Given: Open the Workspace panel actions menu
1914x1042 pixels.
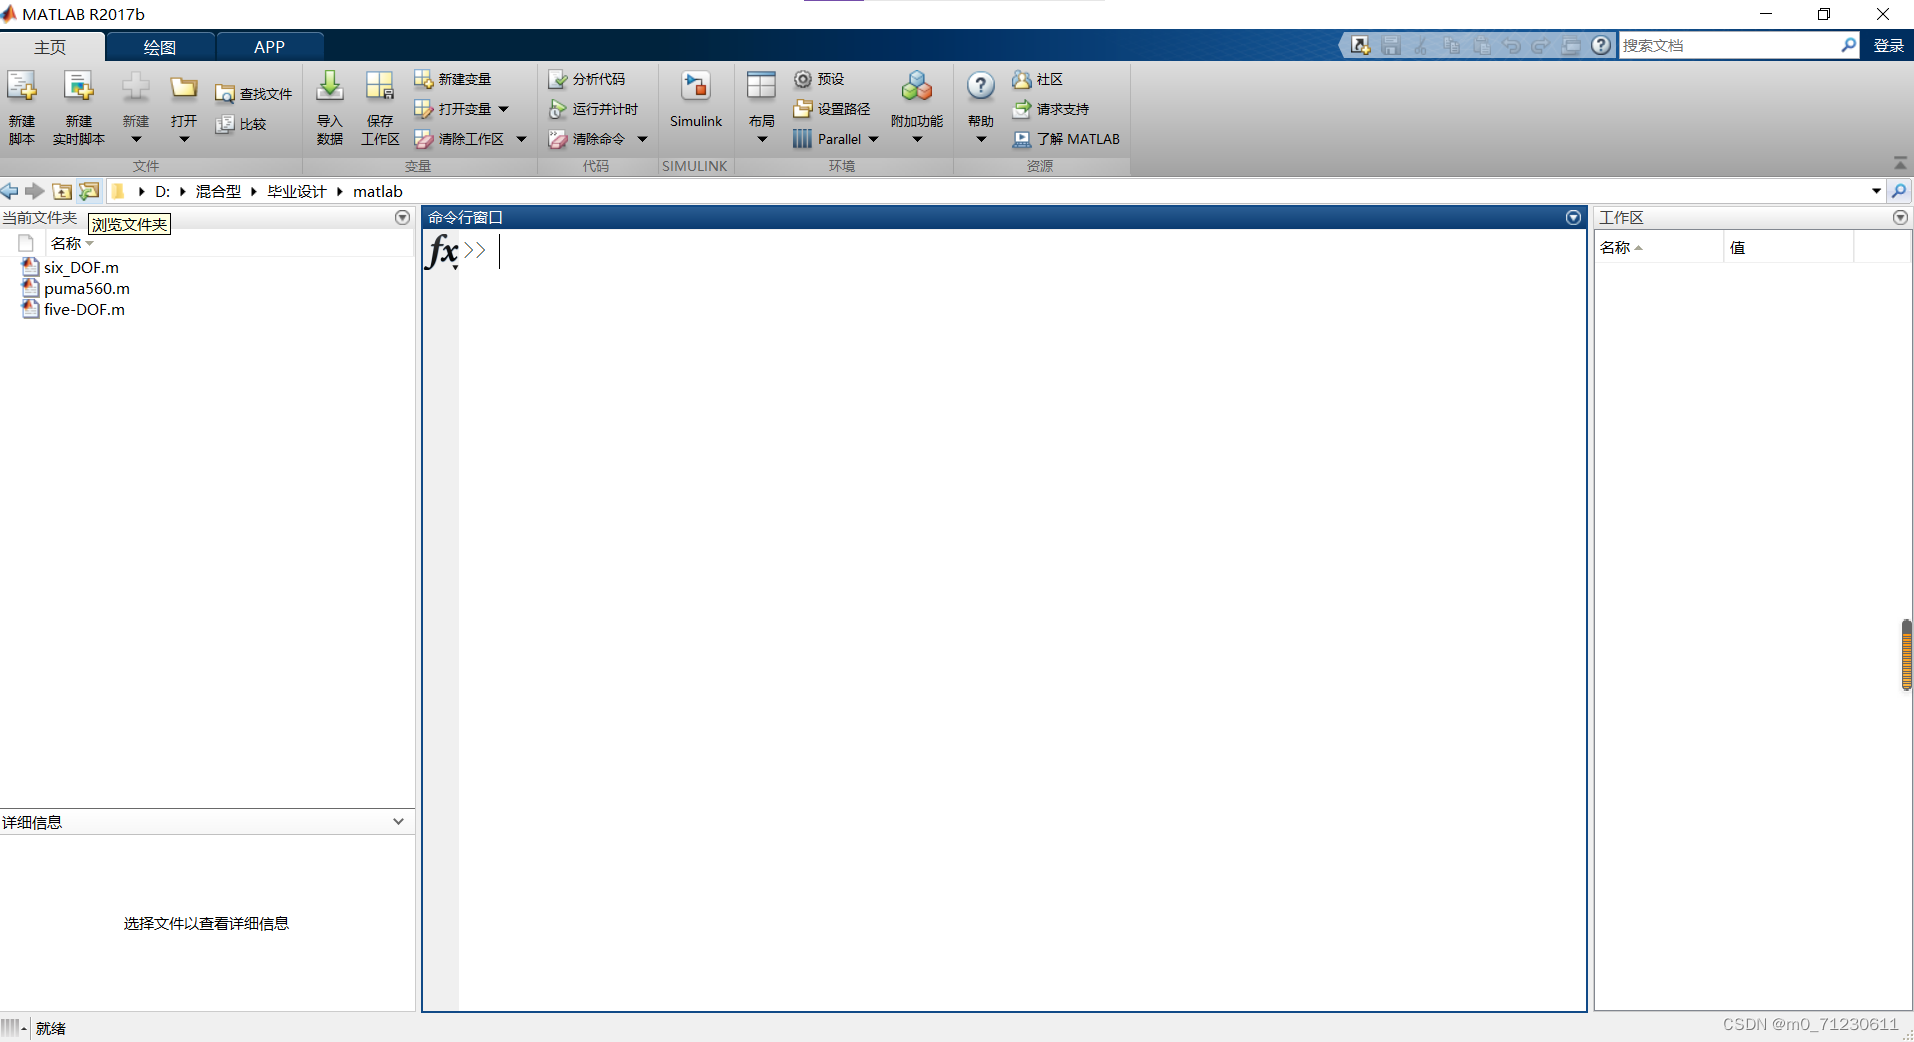Looking at the screenshot, I should pyautogui.click(x=1900, y=218).
